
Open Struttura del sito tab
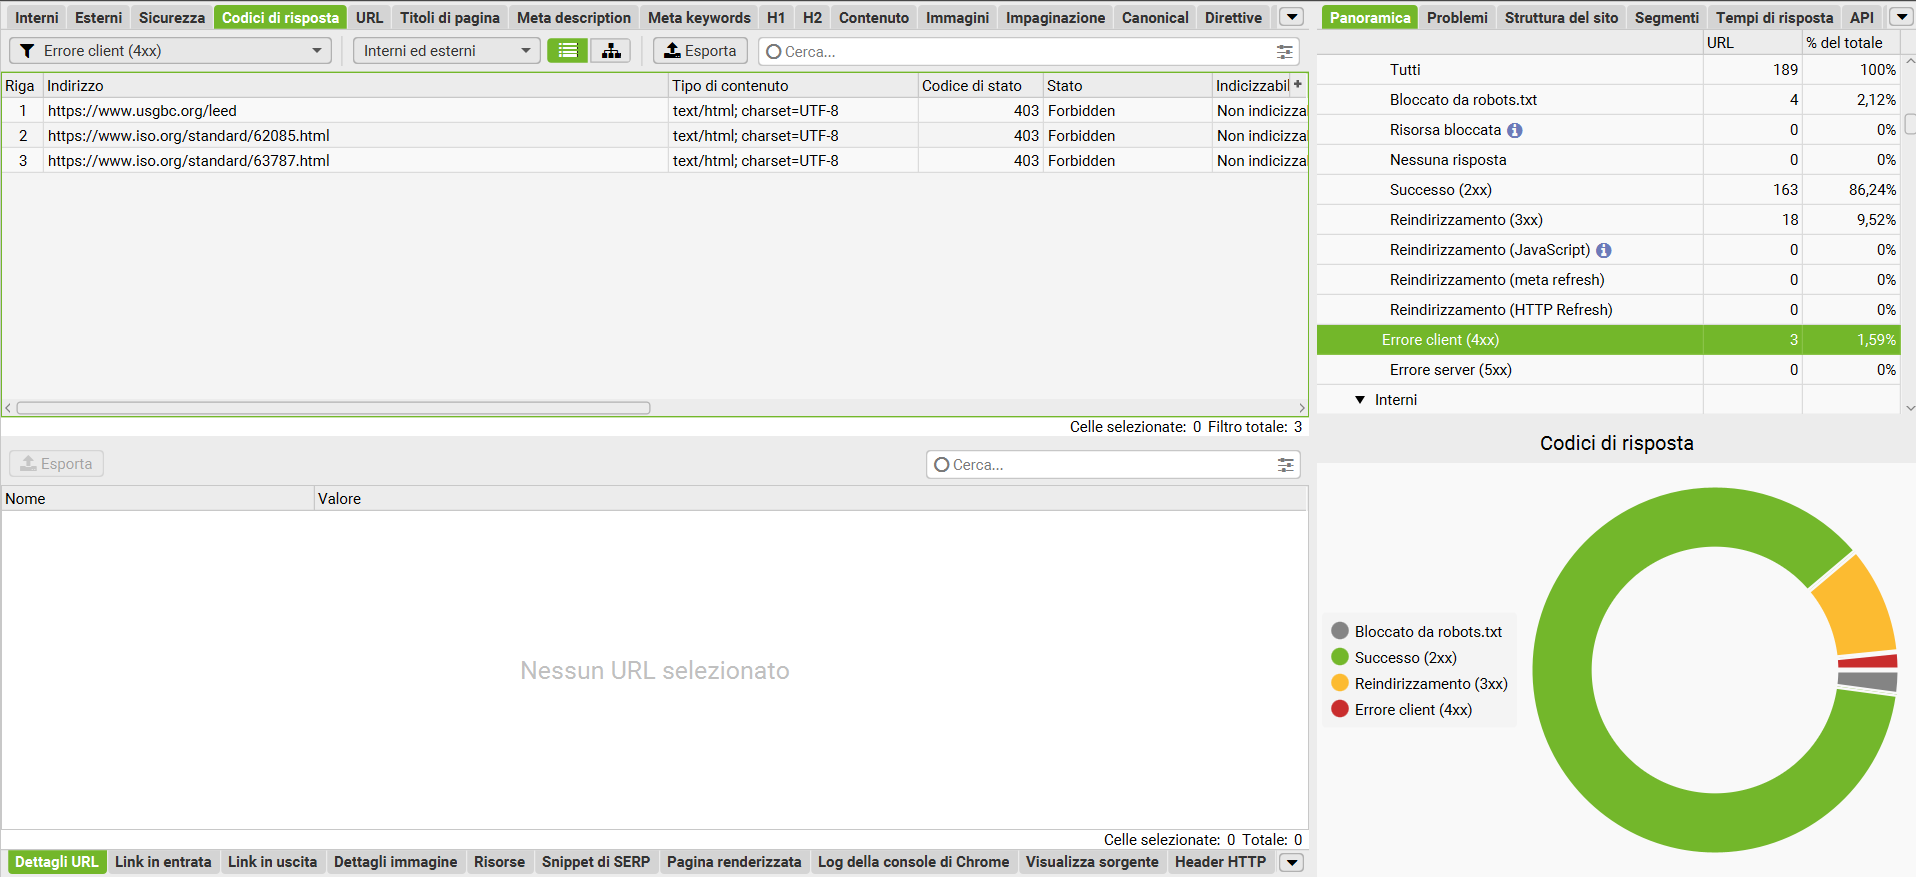tap(1561, 17)
